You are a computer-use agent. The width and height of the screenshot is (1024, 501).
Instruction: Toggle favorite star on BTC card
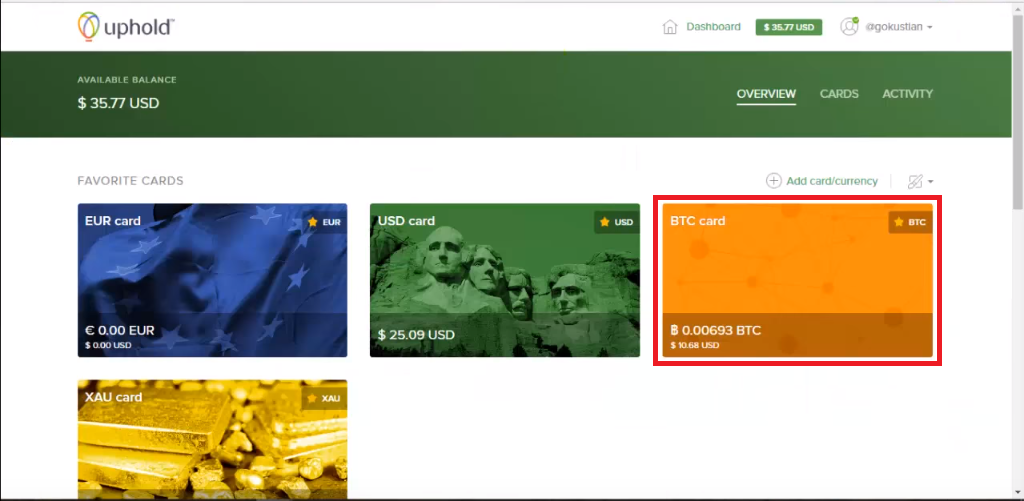click(899, 222)
